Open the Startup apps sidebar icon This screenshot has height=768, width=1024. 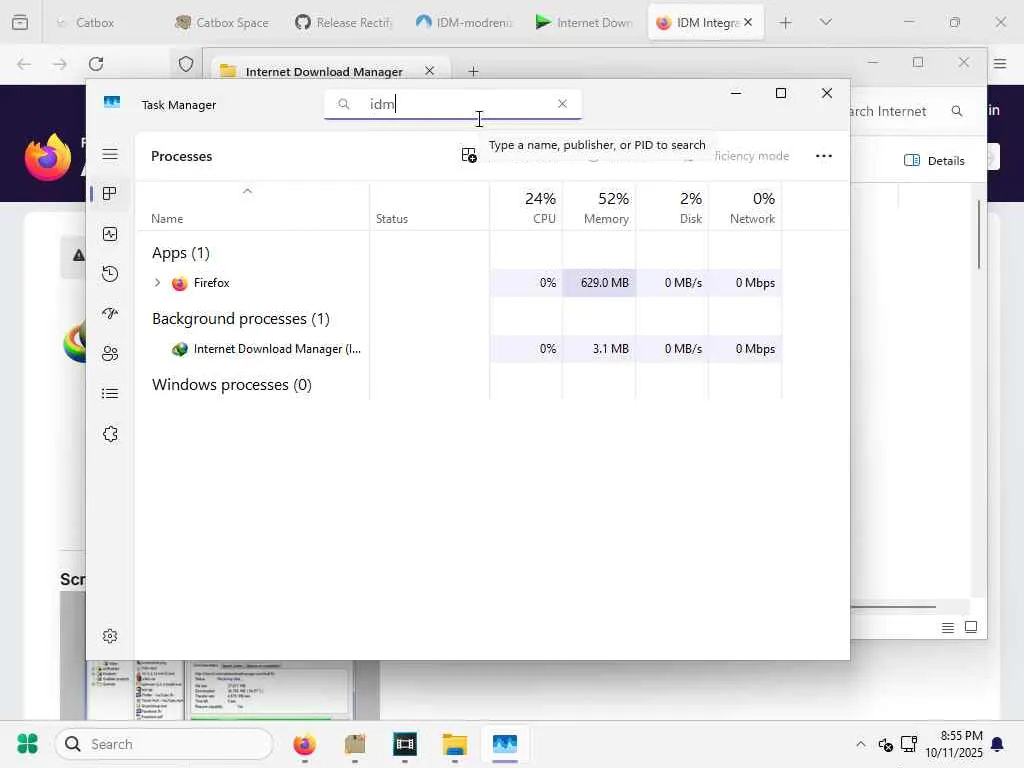(110, 313)
